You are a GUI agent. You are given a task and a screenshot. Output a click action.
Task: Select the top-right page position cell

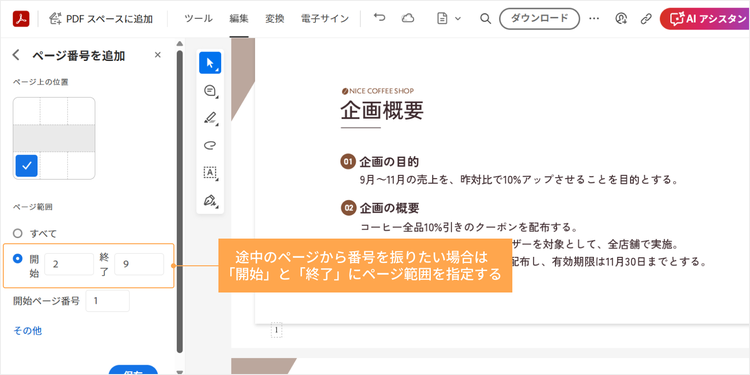(x=81, y=111)
